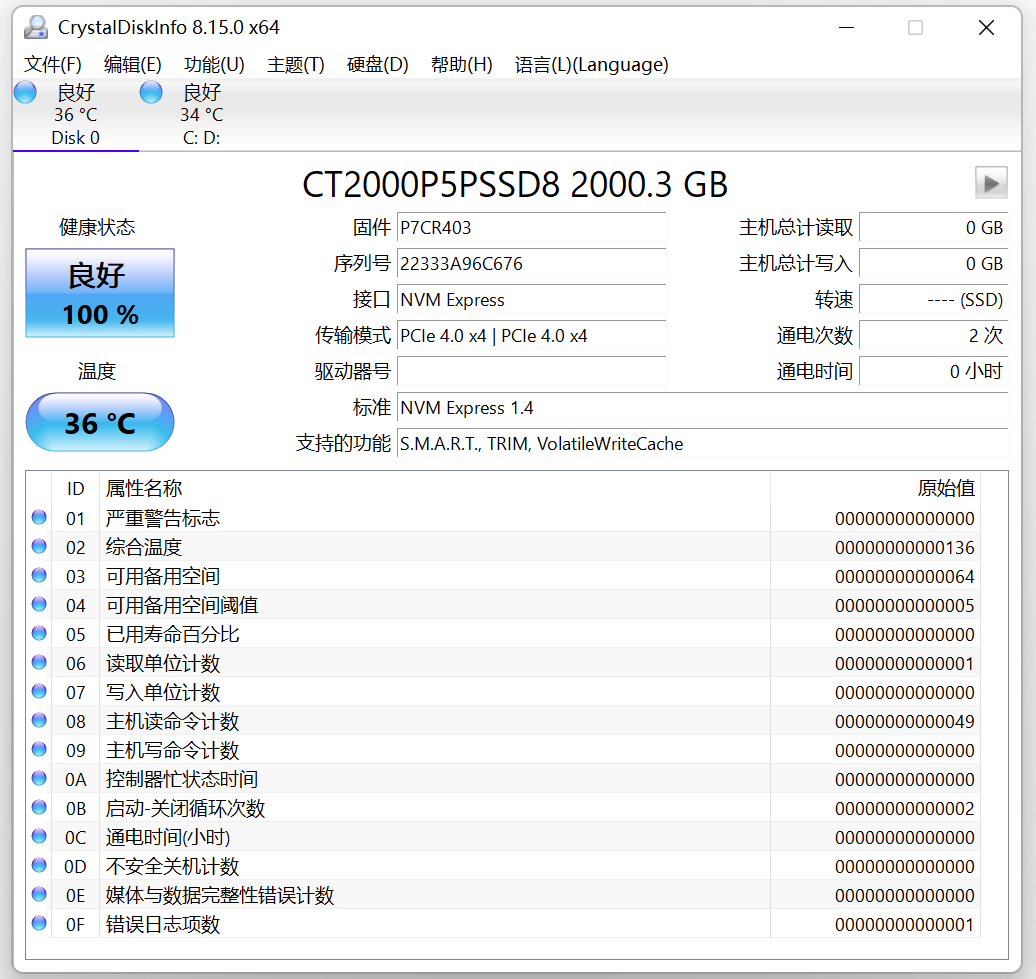
Task: Open the 编辑(E) menu
Action: tap(133, 64)
